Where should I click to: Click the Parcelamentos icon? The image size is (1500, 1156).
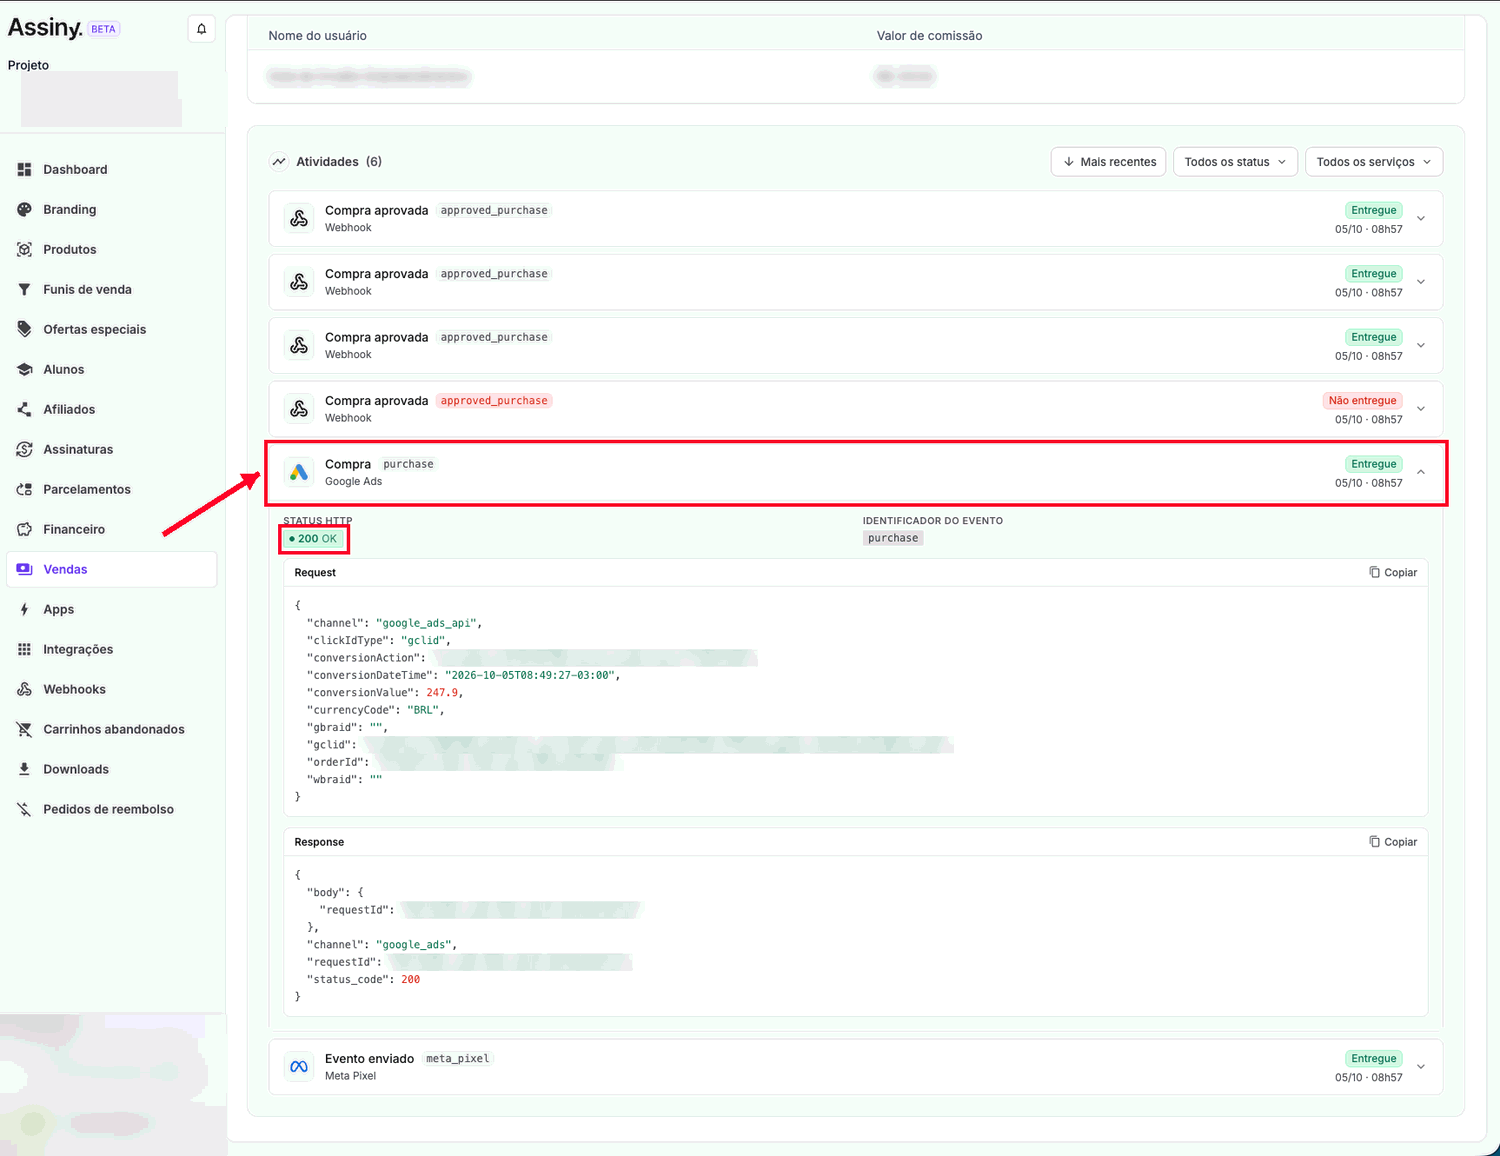24,490
